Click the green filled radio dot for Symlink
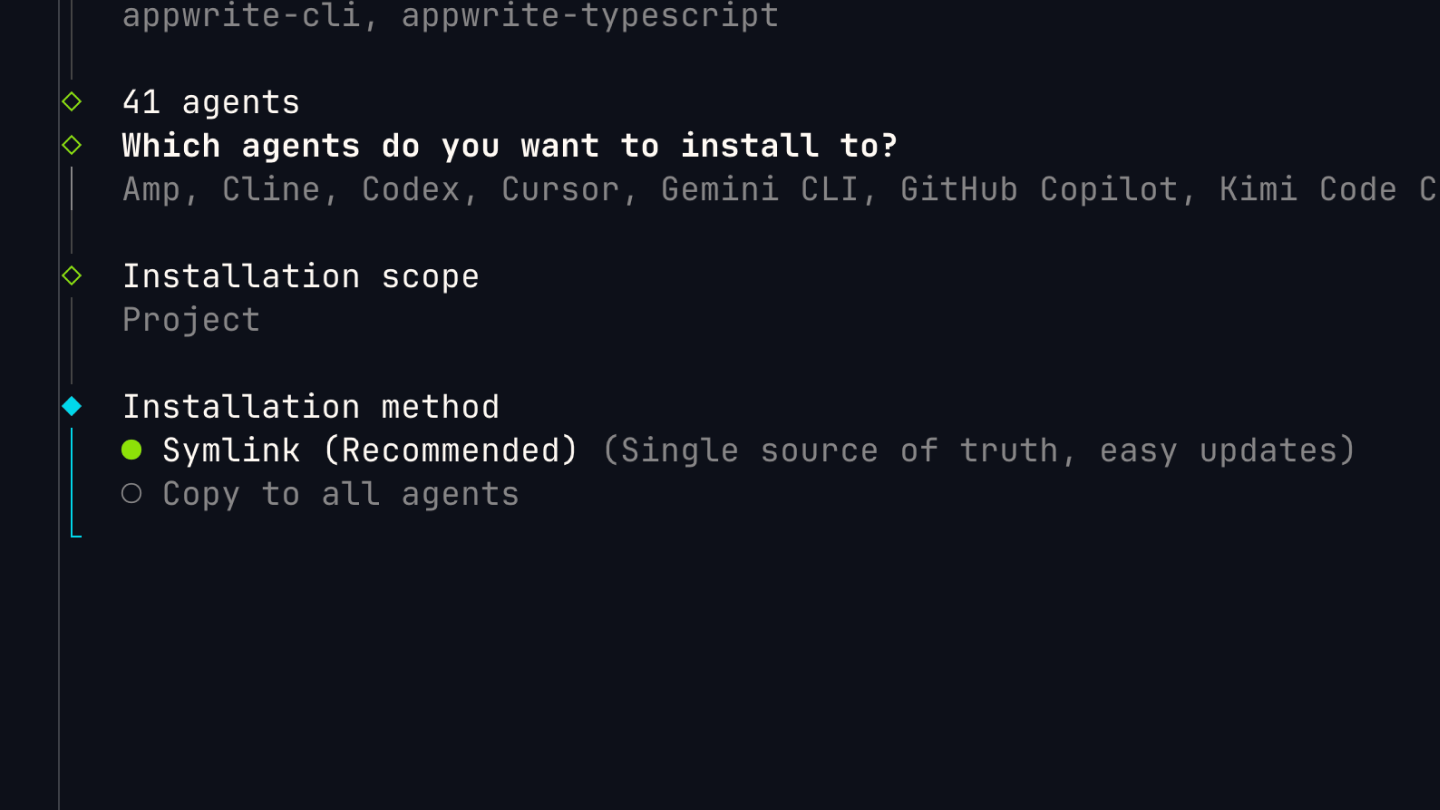 click(x=131, y=449)
